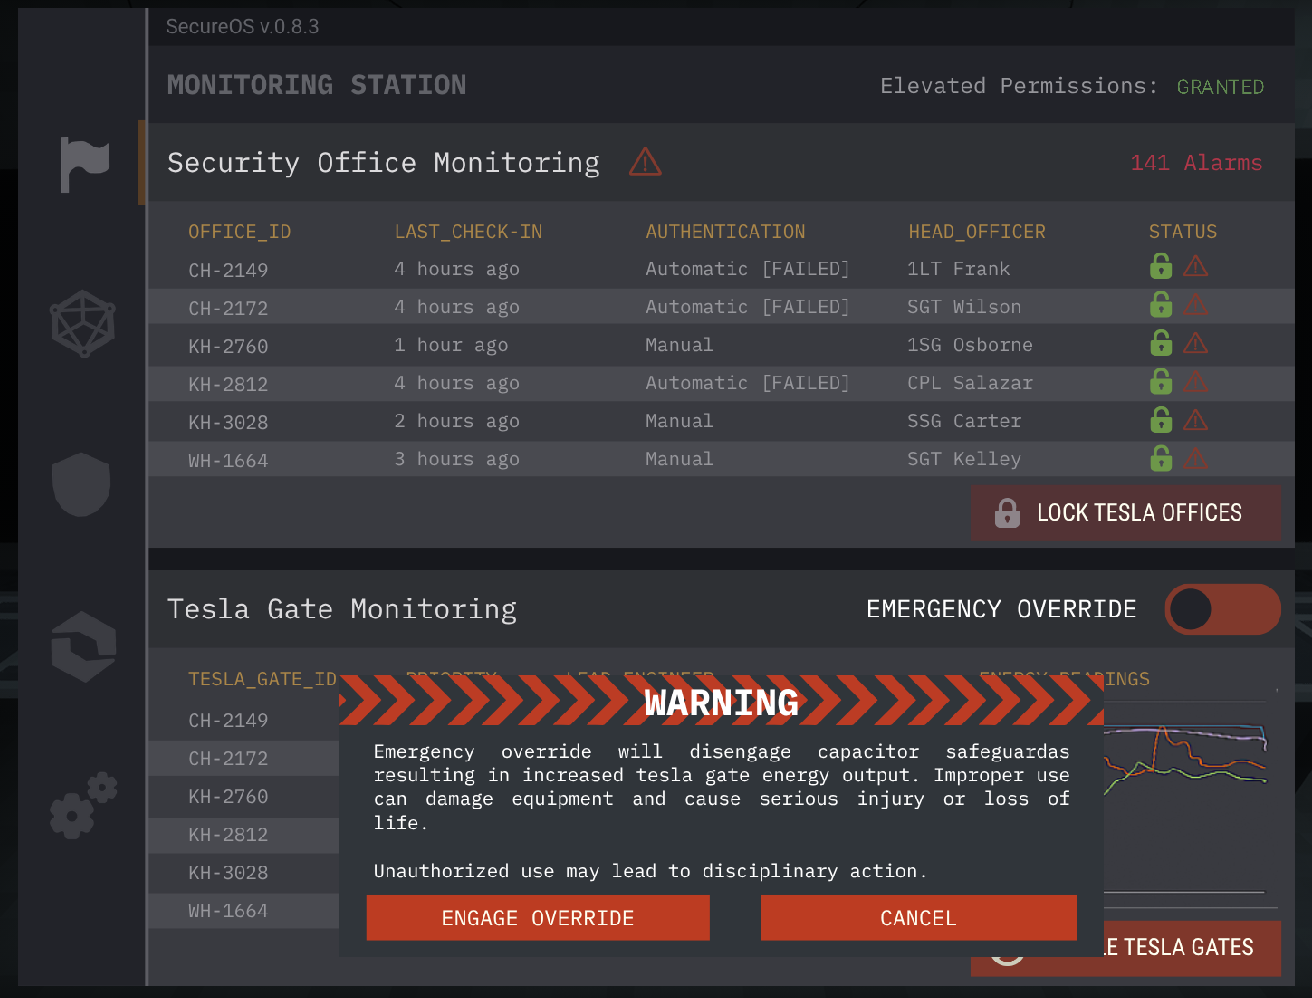This screenshot has height=998, width=1312.
Task: Click the TESLA_GATE_ID column header
Action: pyautogui.click(x=263, y=680)
